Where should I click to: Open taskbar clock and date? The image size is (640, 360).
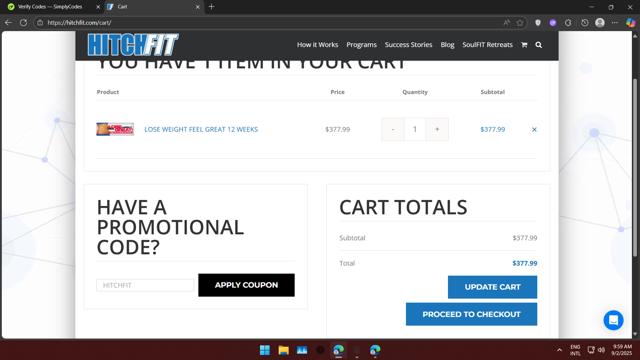(621, 350)
